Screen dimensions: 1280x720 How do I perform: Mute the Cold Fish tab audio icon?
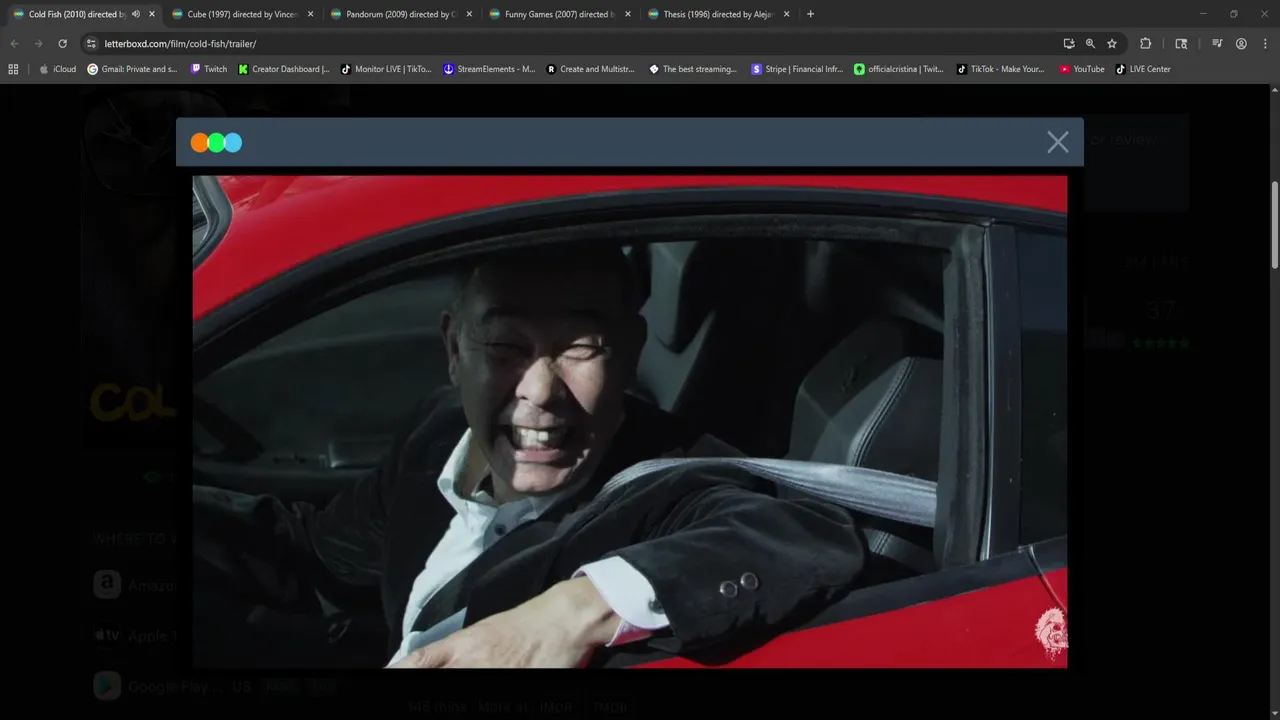pyautogui.click(x=136, y=14)
